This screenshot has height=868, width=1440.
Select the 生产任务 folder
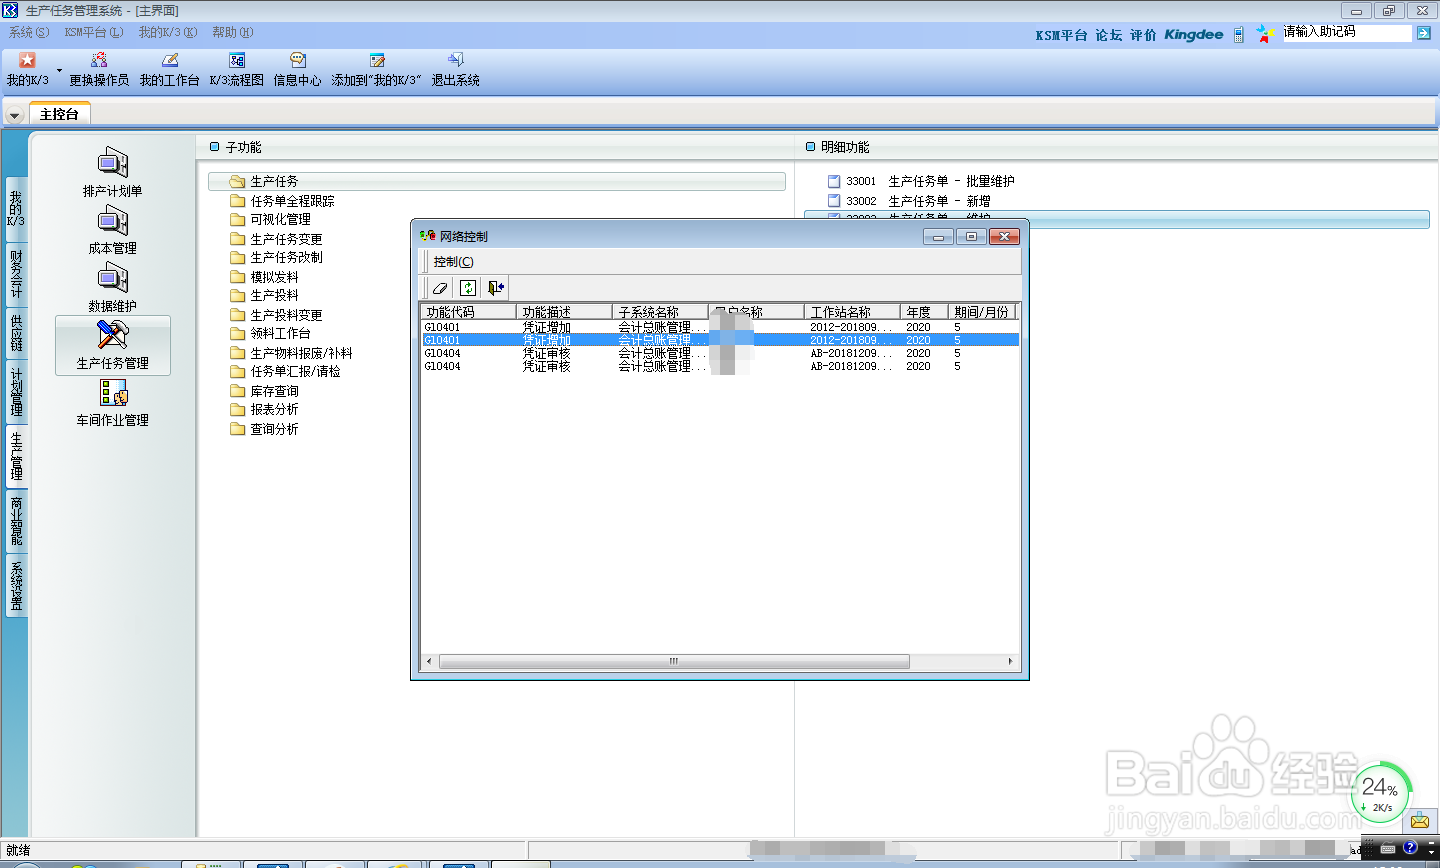click(x=497, y=181)
